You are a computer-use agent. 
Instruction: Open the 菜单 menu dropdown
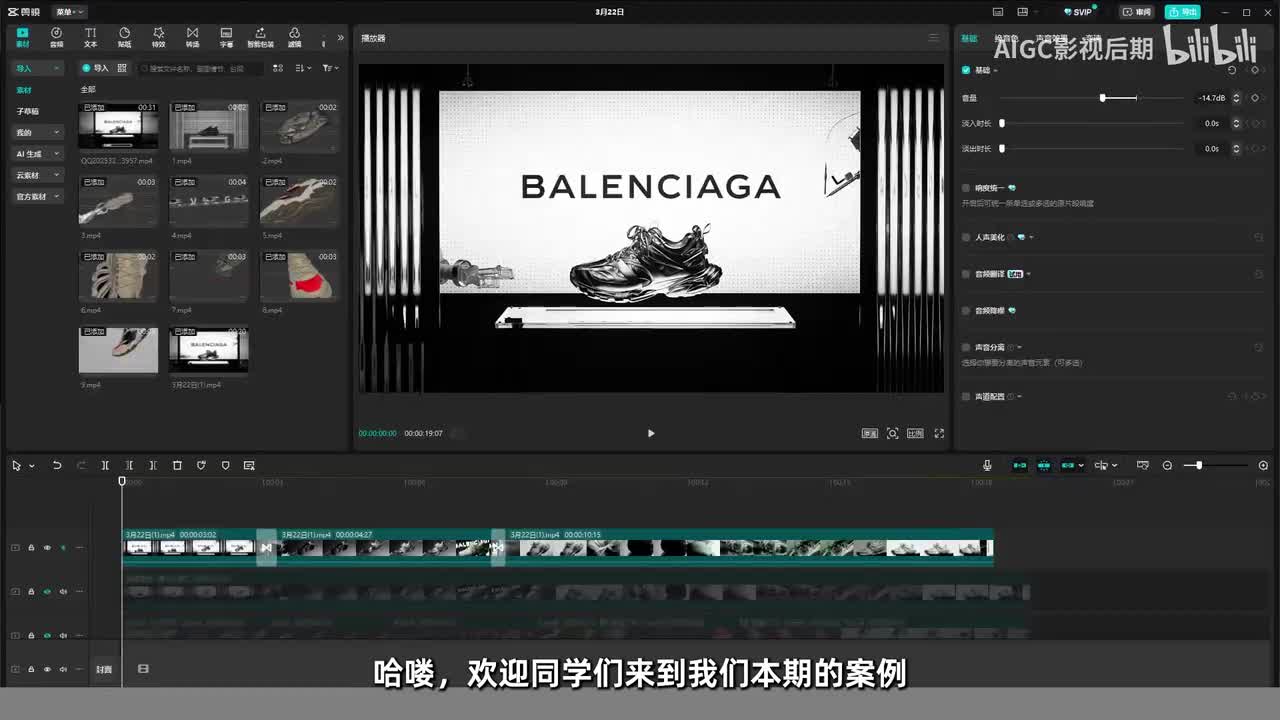pyautogui.click(x=69, y=12)
